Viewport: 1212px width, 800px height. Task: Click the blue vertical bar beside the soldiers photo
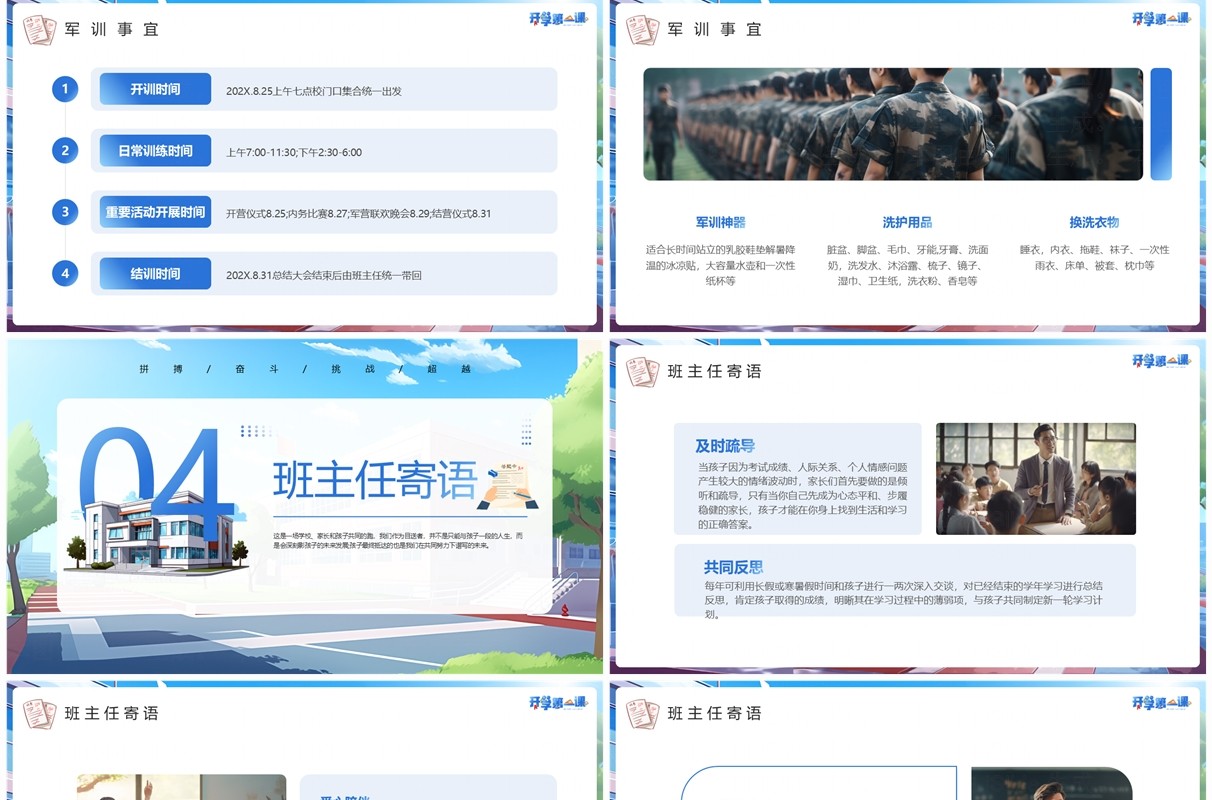[1161, 124]
